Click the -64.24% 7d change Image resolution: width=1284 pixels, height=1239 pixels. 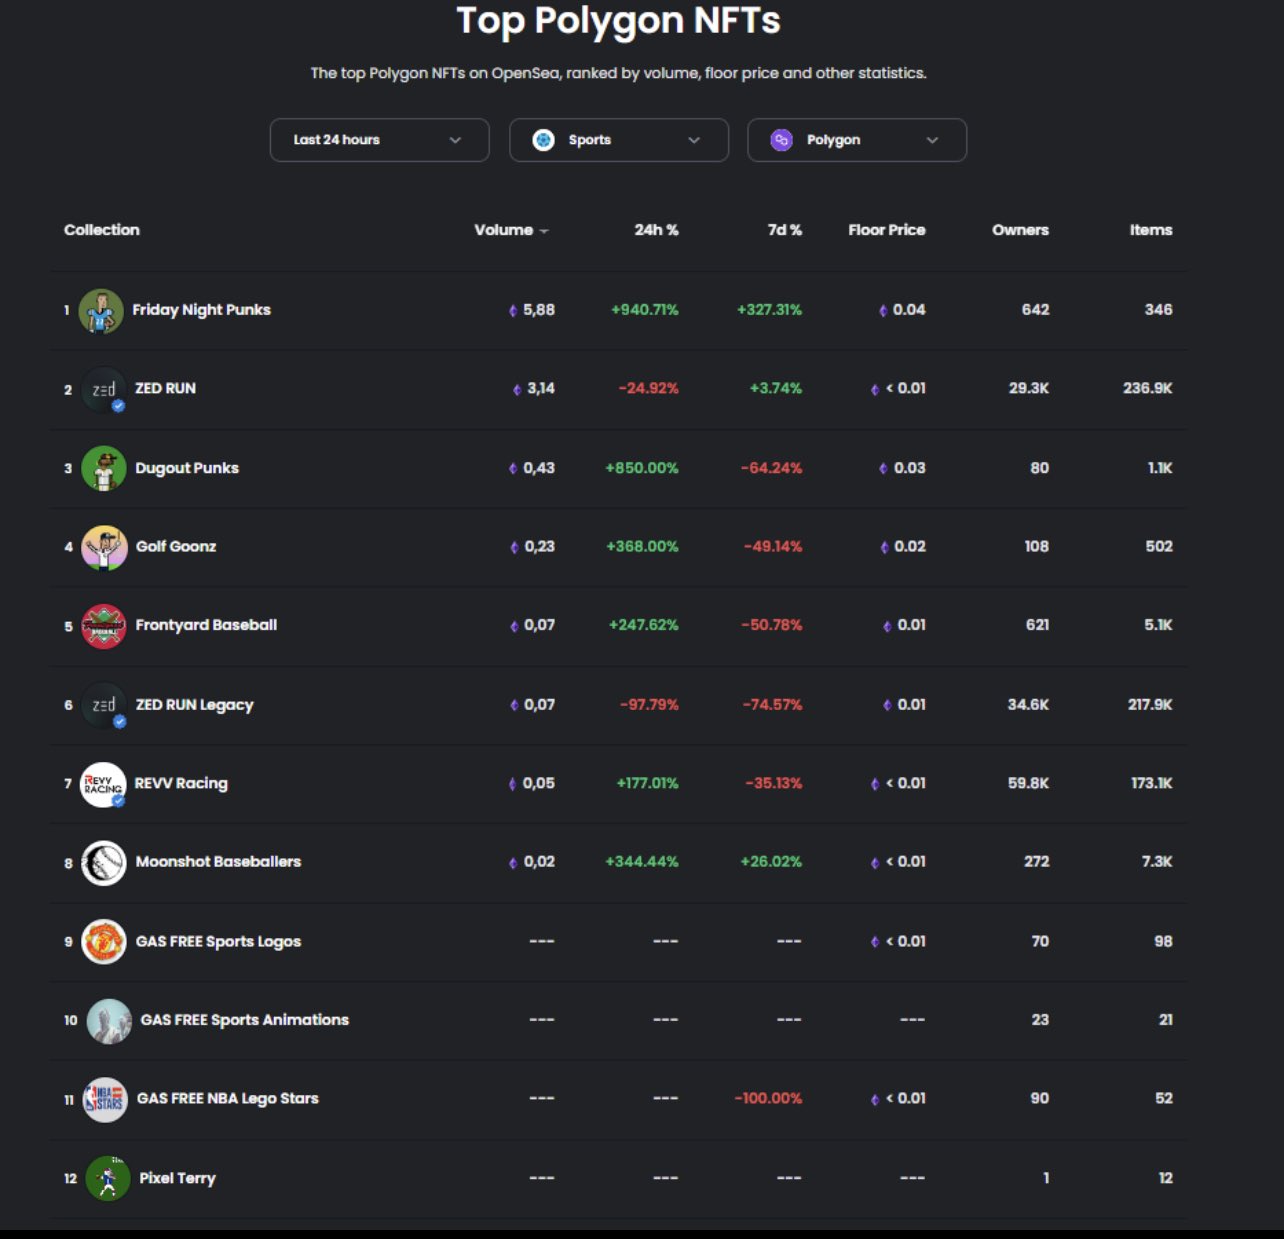pyautogui.click(x=771, y=468)
